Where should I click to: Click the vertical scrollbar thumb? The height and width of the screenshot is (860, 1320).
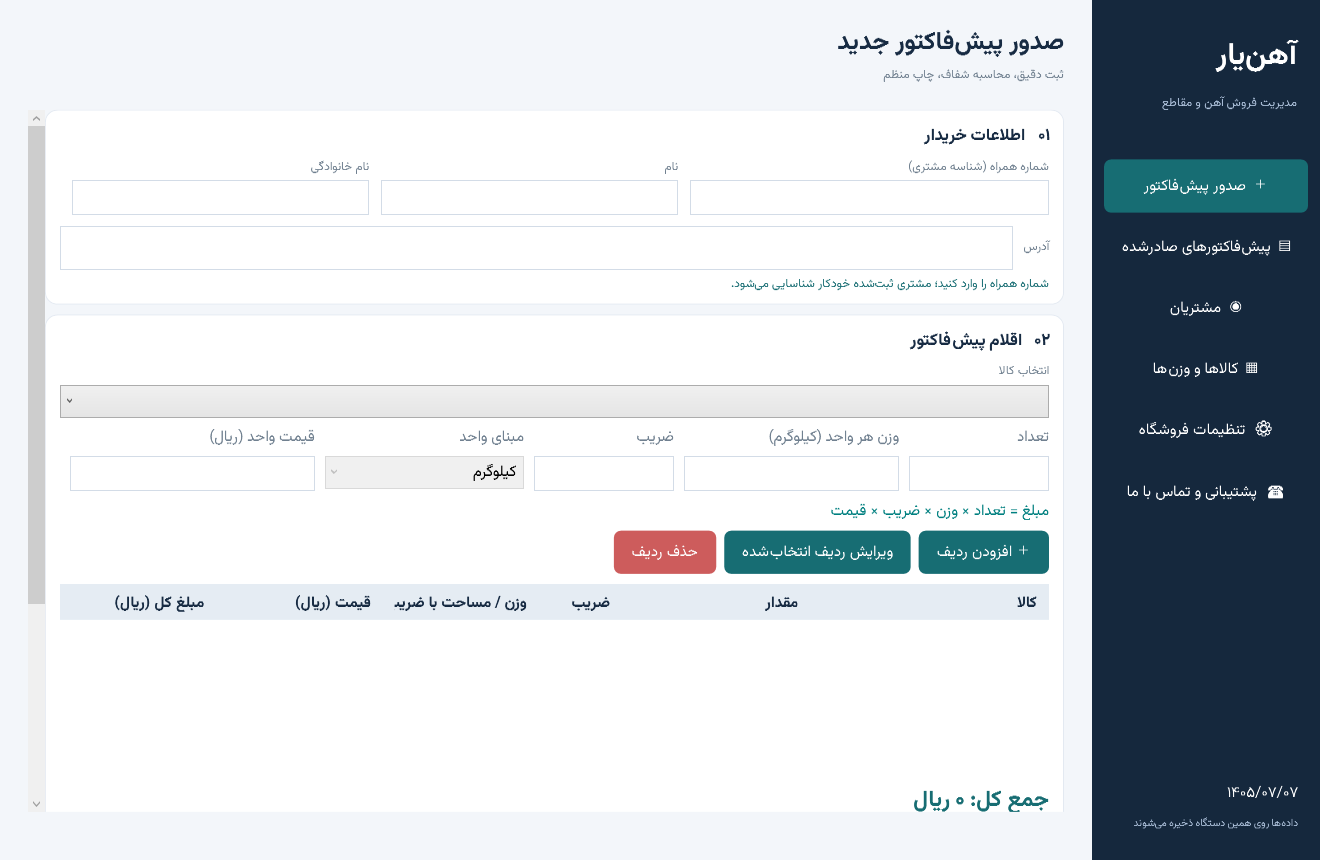36,365
